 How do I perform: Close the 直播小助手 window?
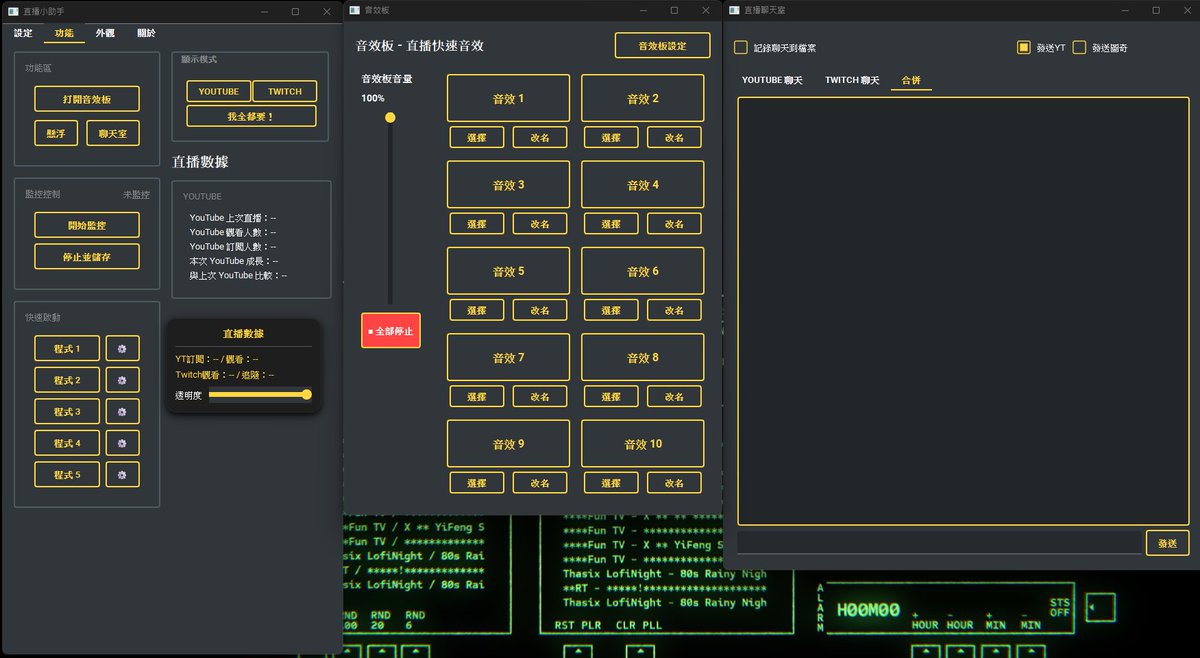[327, 11]
